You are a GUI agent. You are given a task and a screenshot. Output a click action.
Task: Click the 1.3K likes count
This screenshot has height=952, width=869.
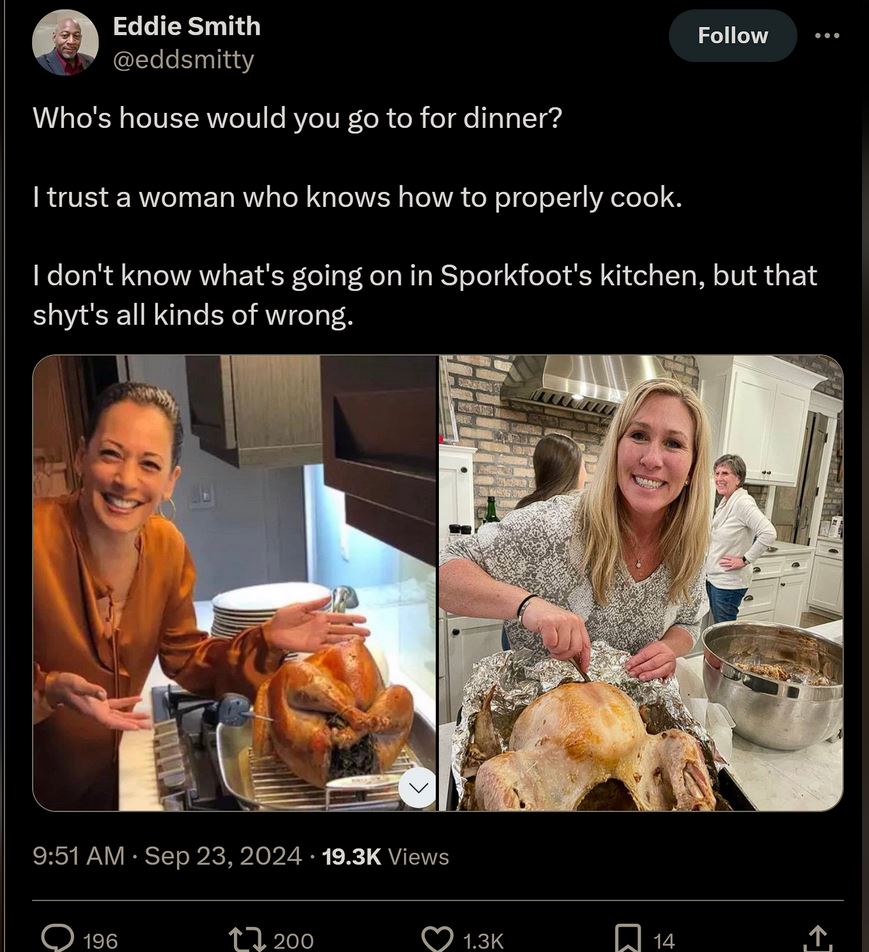(x=483, y=940)
